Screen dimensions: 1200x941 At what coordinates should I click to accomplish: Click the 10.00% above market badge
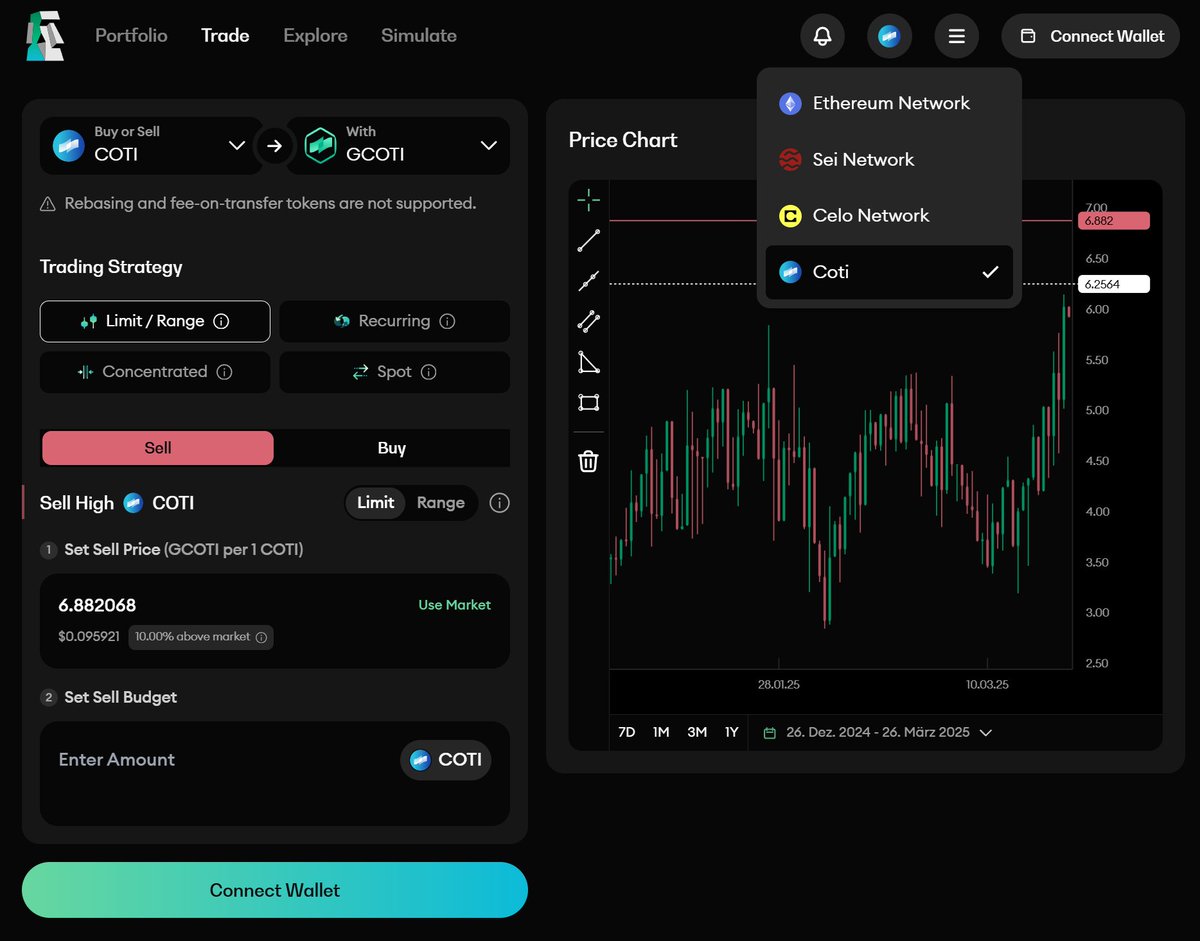click(x=201, y=637)
